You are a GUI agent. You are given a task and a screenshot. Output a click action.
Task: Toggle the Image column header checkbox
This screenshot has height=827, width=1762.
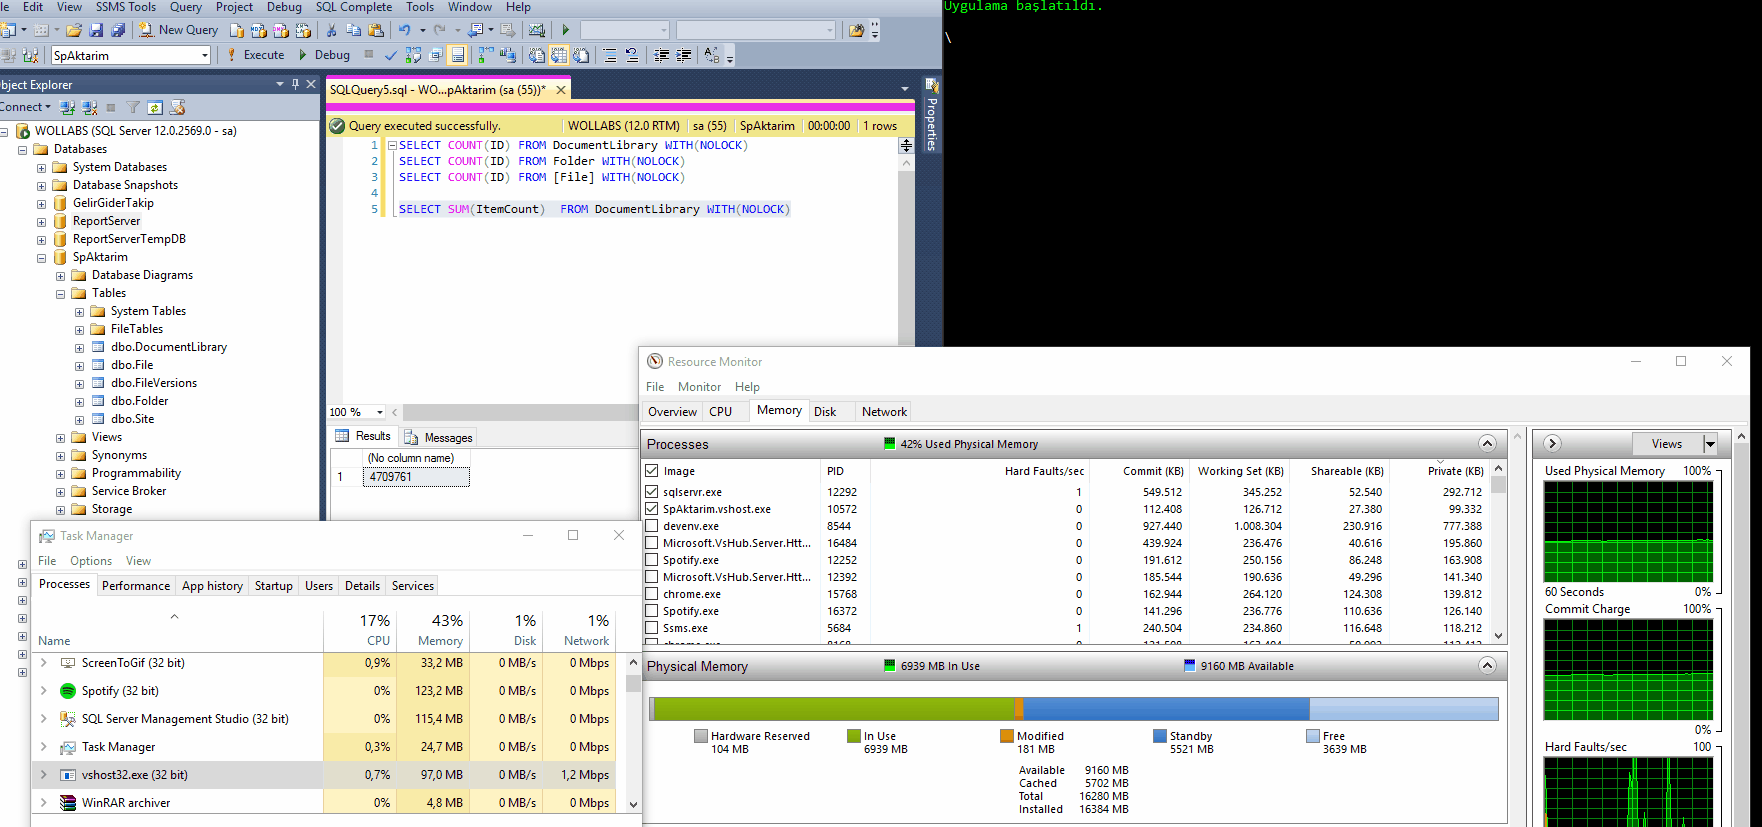click(x=652, y=471)
